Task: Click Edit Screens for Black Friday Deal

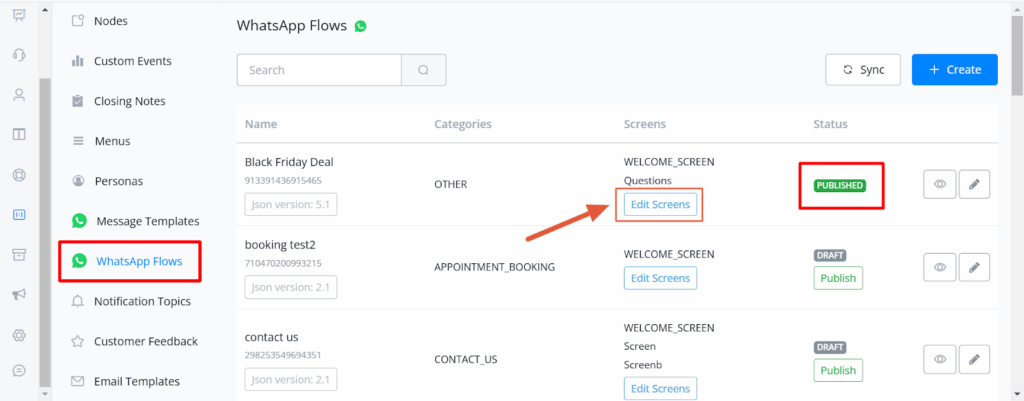Action: coord(660,204)
